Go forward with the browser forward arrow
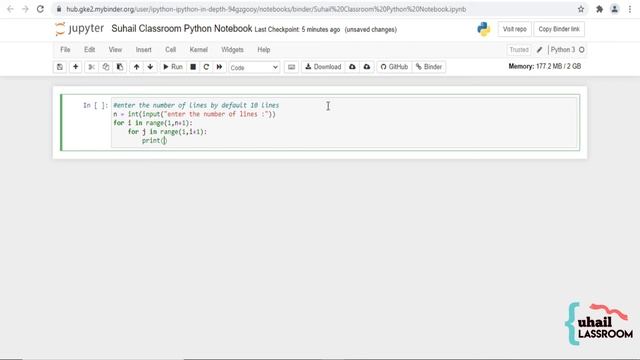640x360 pixels. pos(25,9)
